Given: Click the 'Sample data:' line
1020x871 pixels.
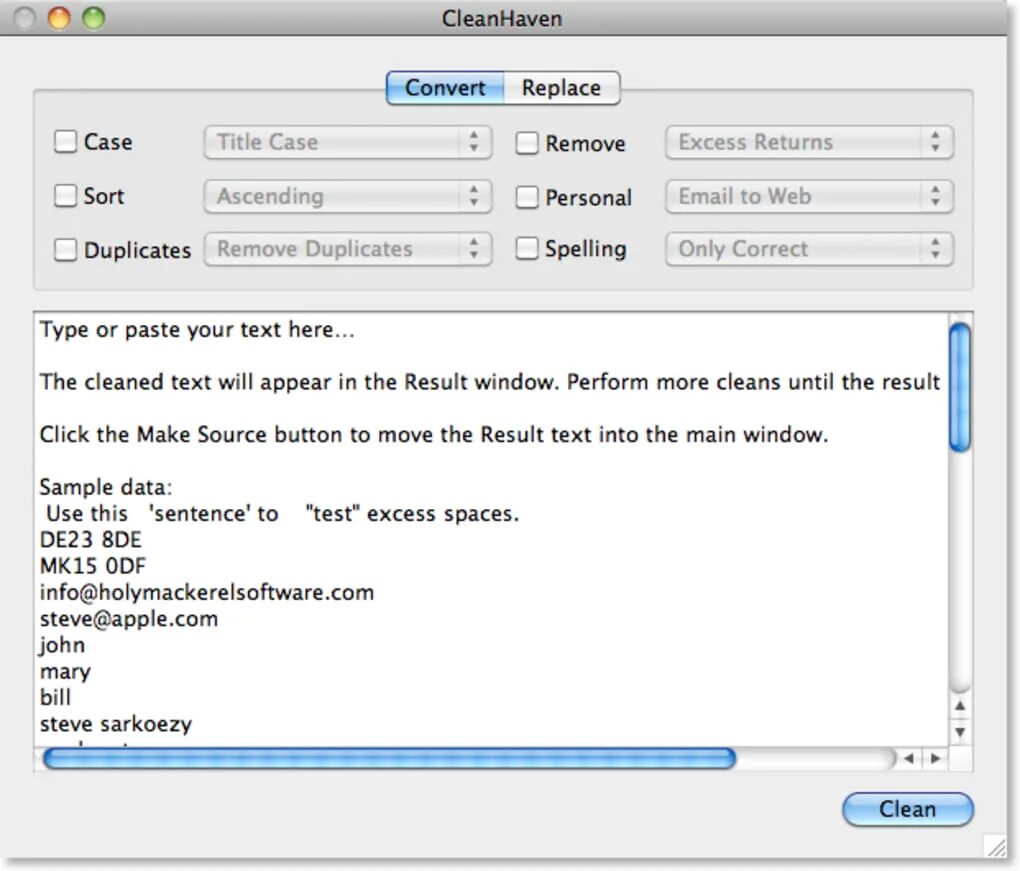Looking at the screenshot, I should point(106,487).
